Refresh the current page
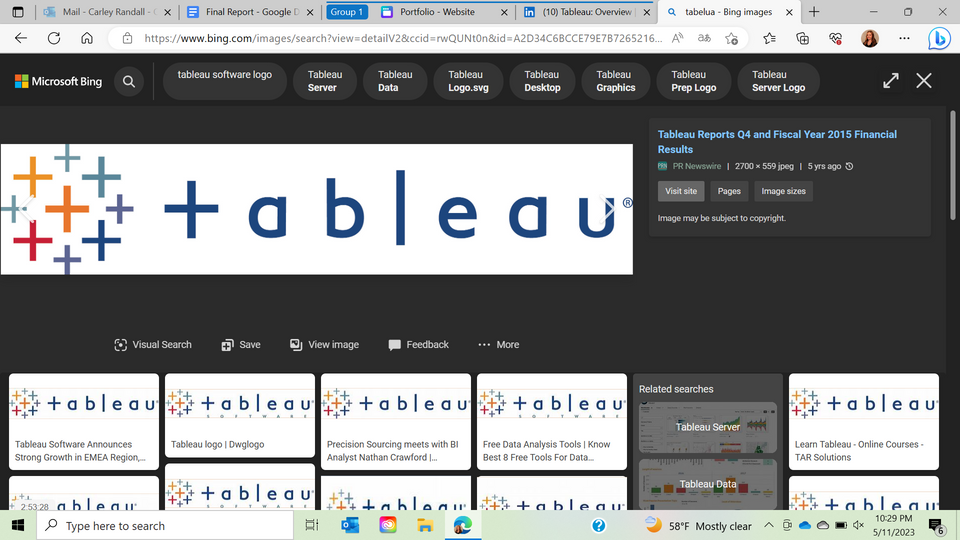This screenshot has width=960, height=540. tap(54, 38)
